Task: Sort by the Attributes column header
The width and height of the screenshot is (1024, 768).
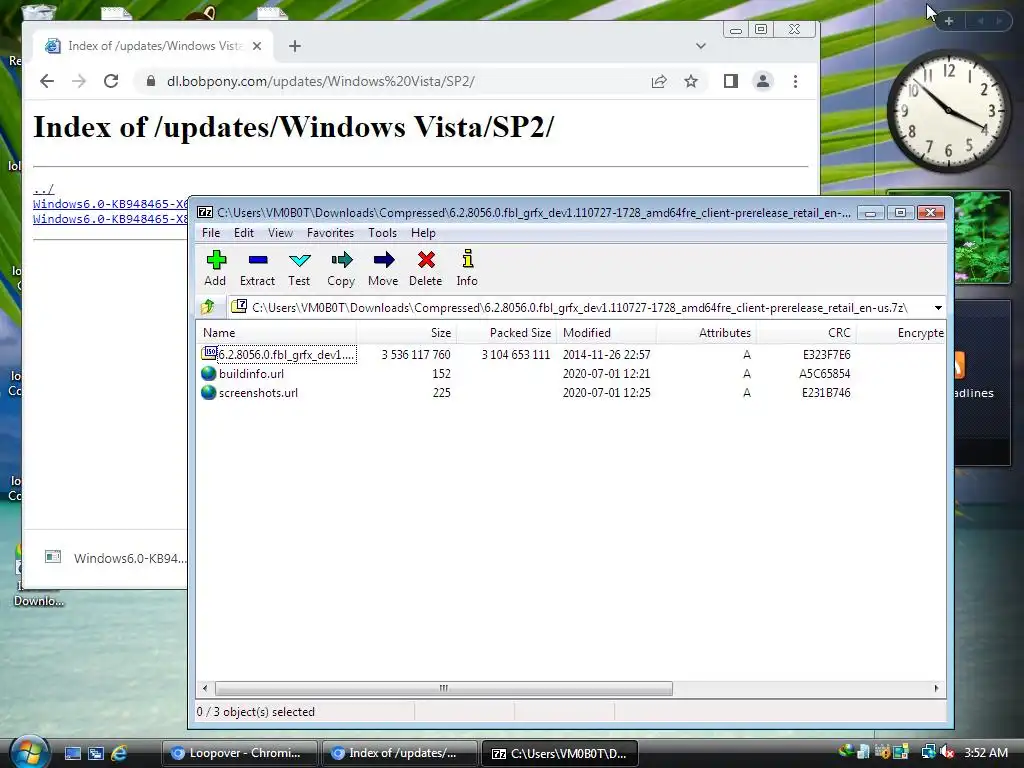Action: (706, 333)
